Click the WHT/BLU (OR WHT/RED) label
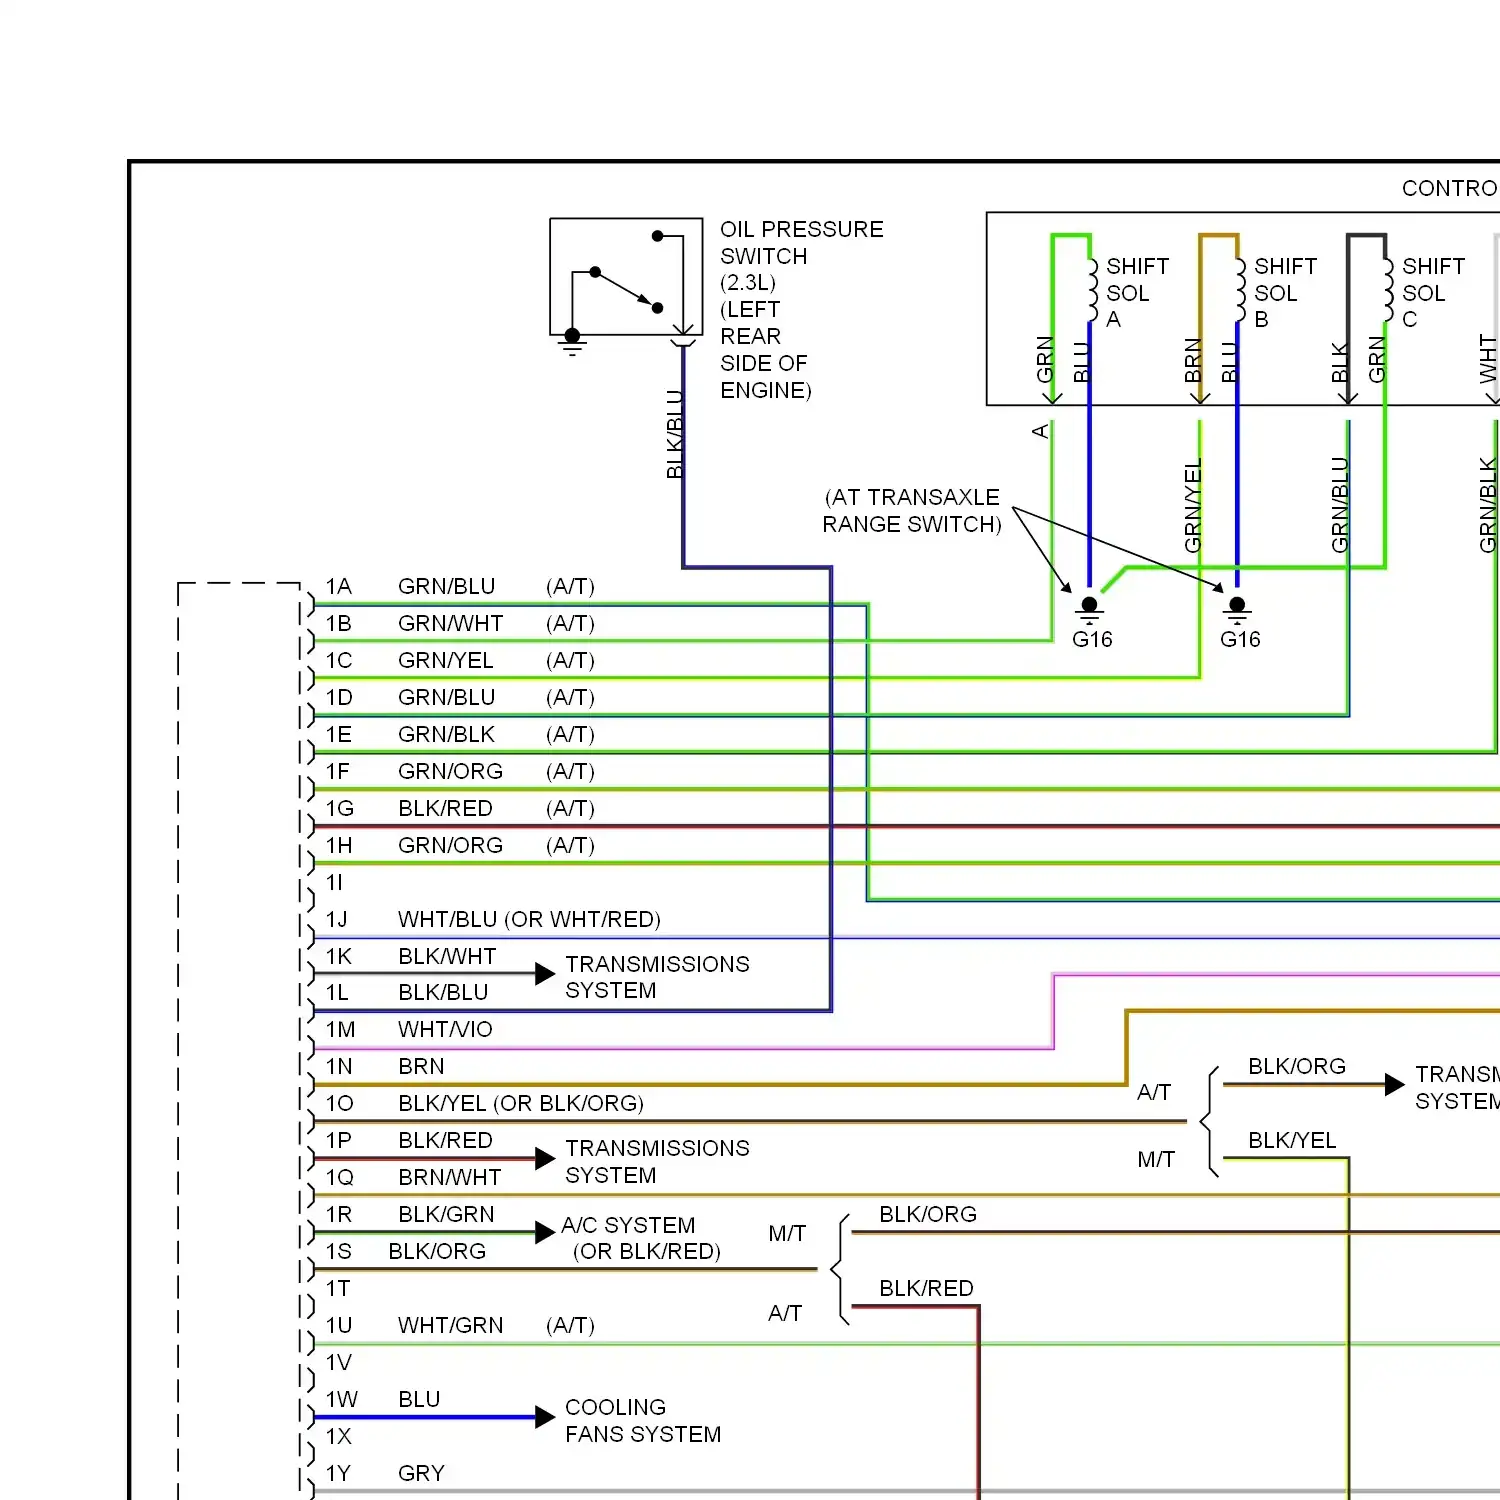 [529, 920]
